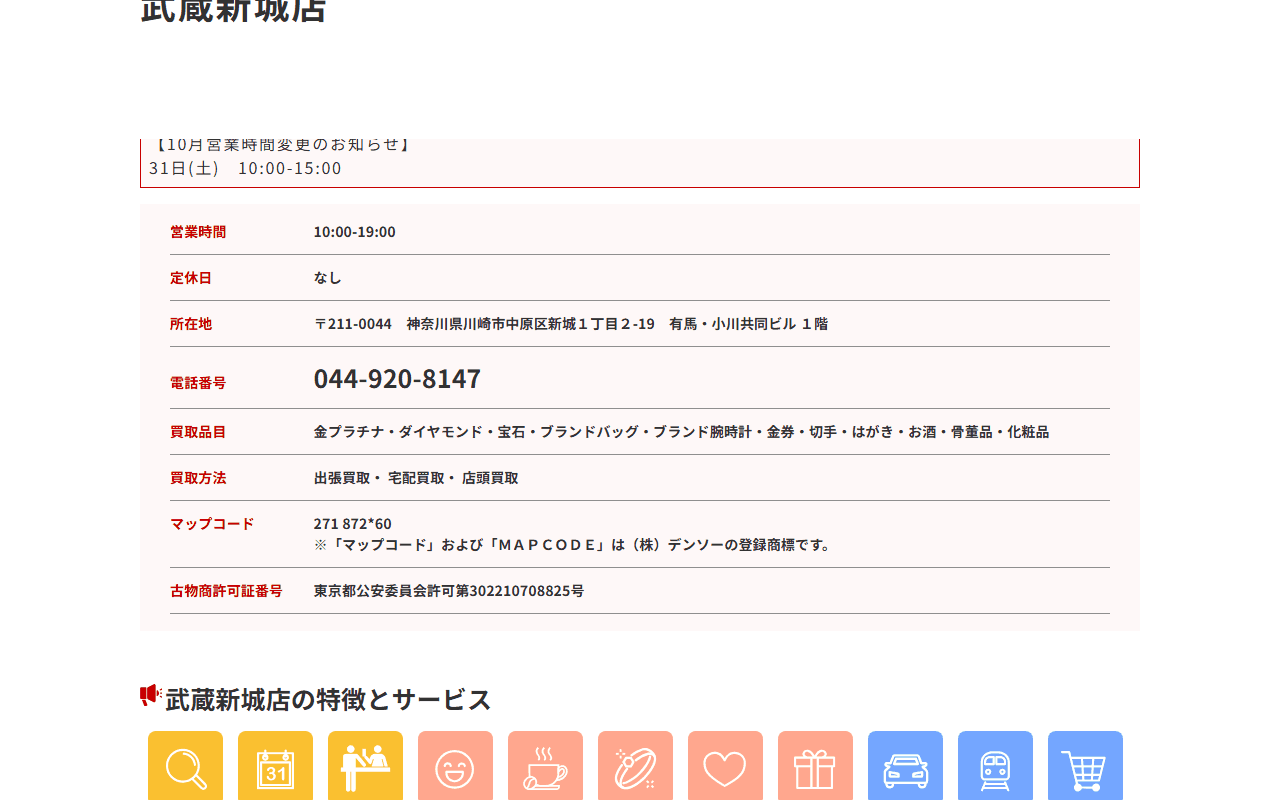This screenshot has width=1280, height=800.
Task: Click the license number 第302210708825号
Action: coord(520,591)
